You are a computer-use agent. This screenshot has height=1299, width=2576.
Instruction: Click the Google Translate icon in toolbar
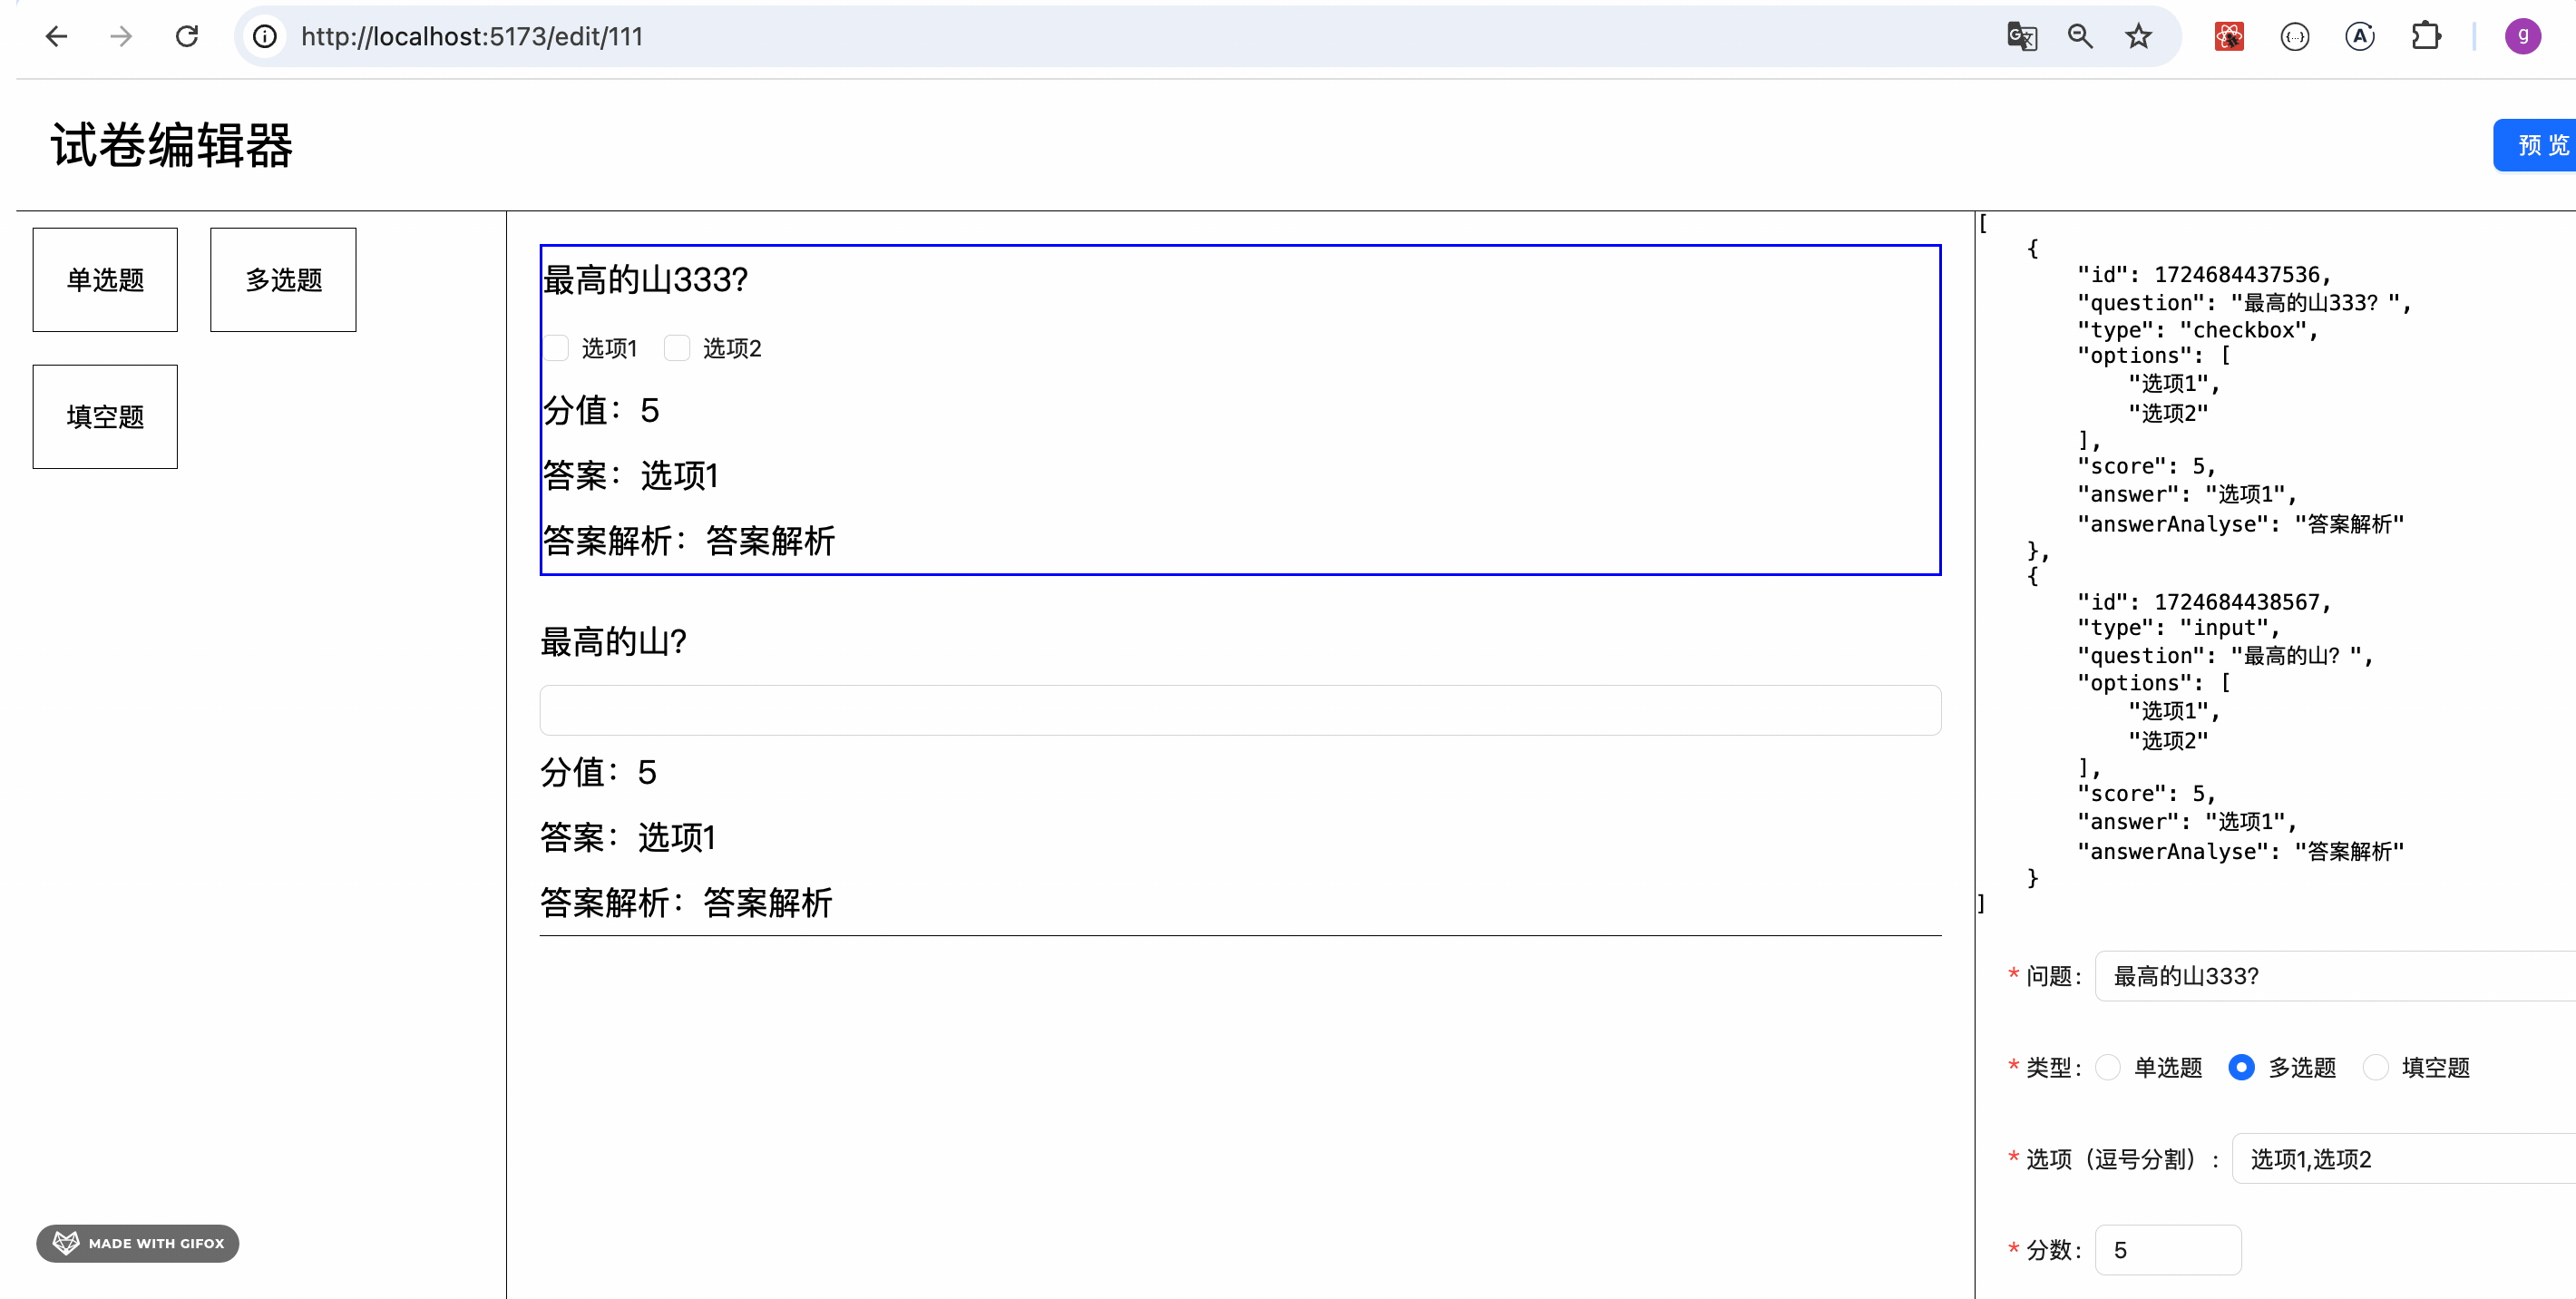(x=2022, y=36)
